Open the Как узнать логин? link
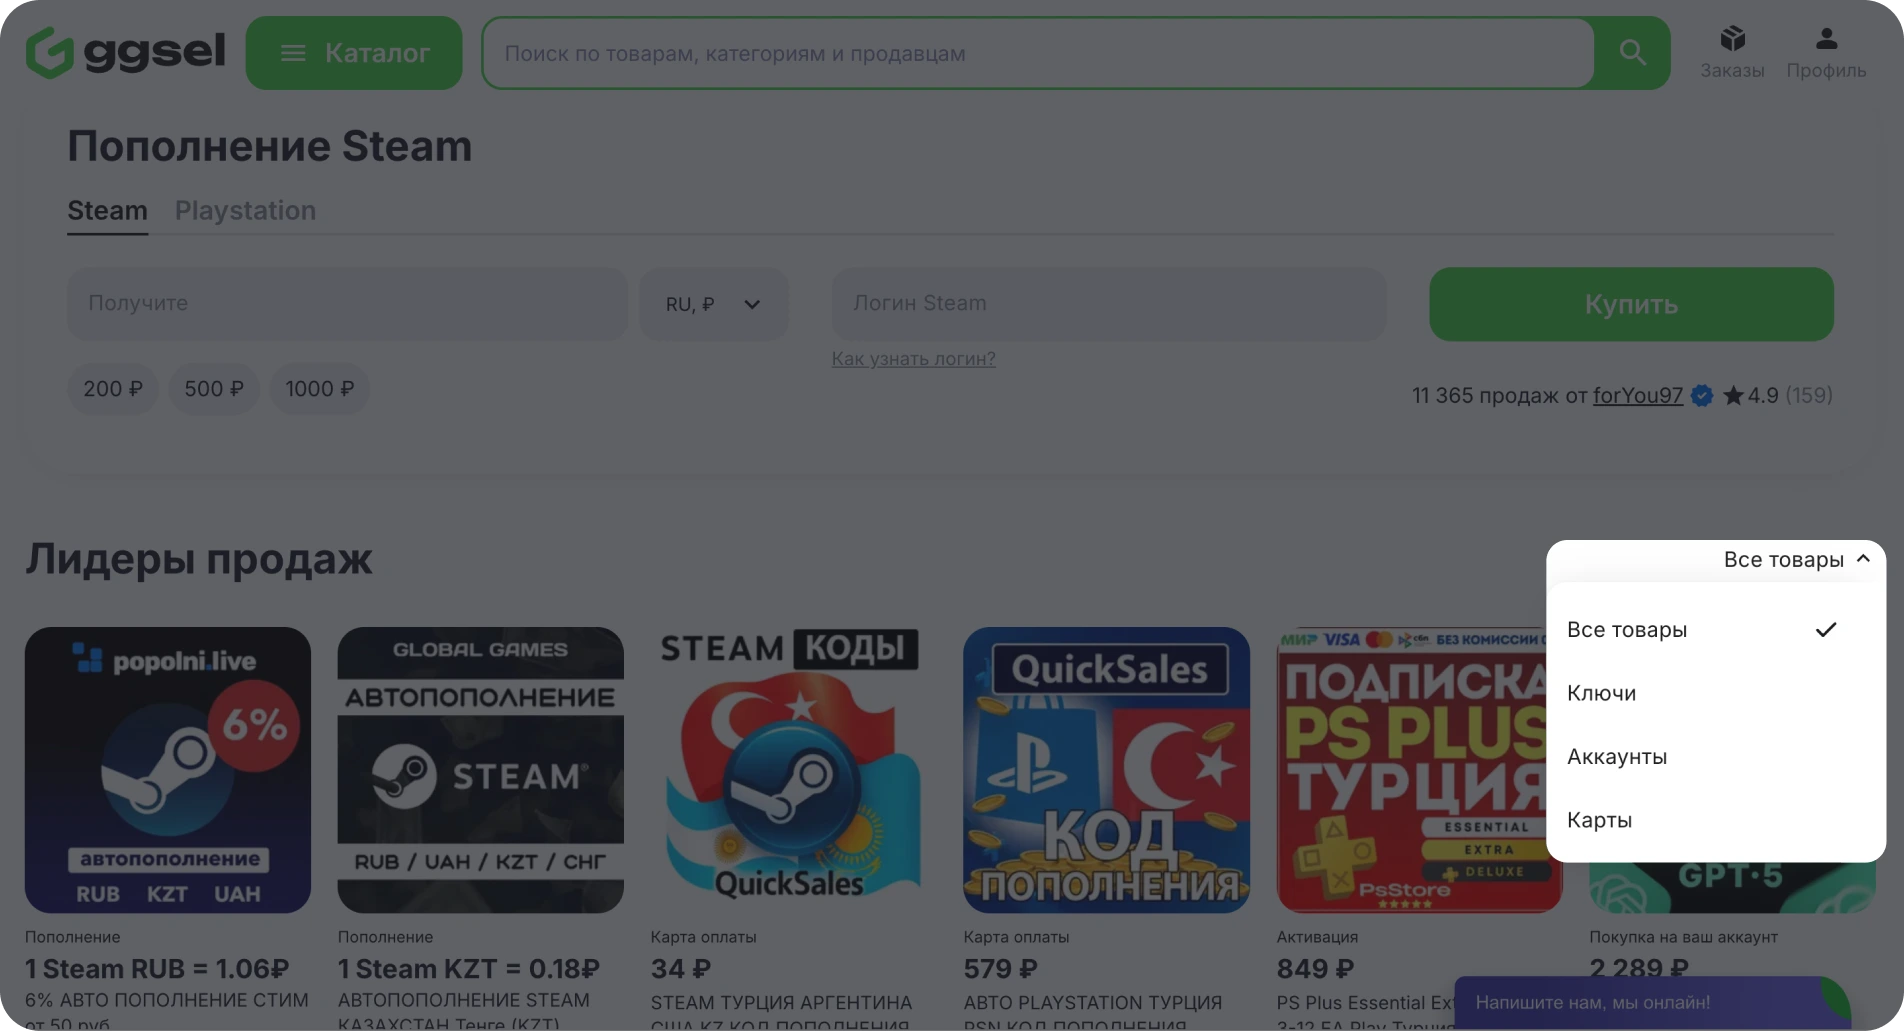 click(x=913, y=359)
